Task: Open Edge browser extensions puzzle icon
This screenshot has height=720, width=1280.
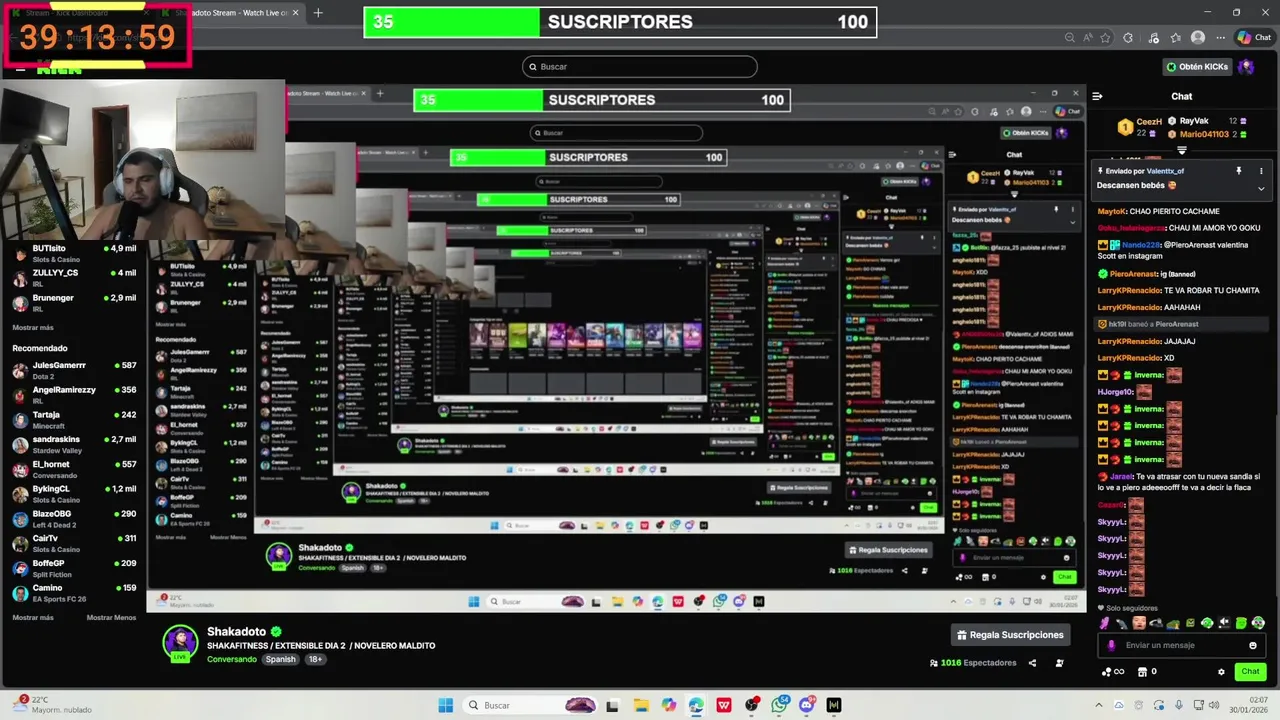Action: [x=1128, y=37]
